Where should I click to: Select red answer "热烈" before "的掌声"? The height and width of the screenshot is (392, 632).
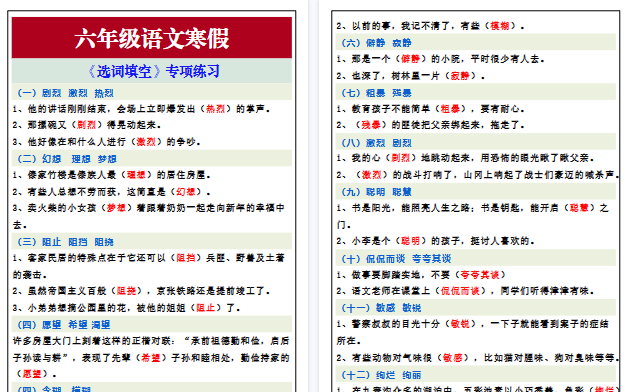tap(216, 109)
